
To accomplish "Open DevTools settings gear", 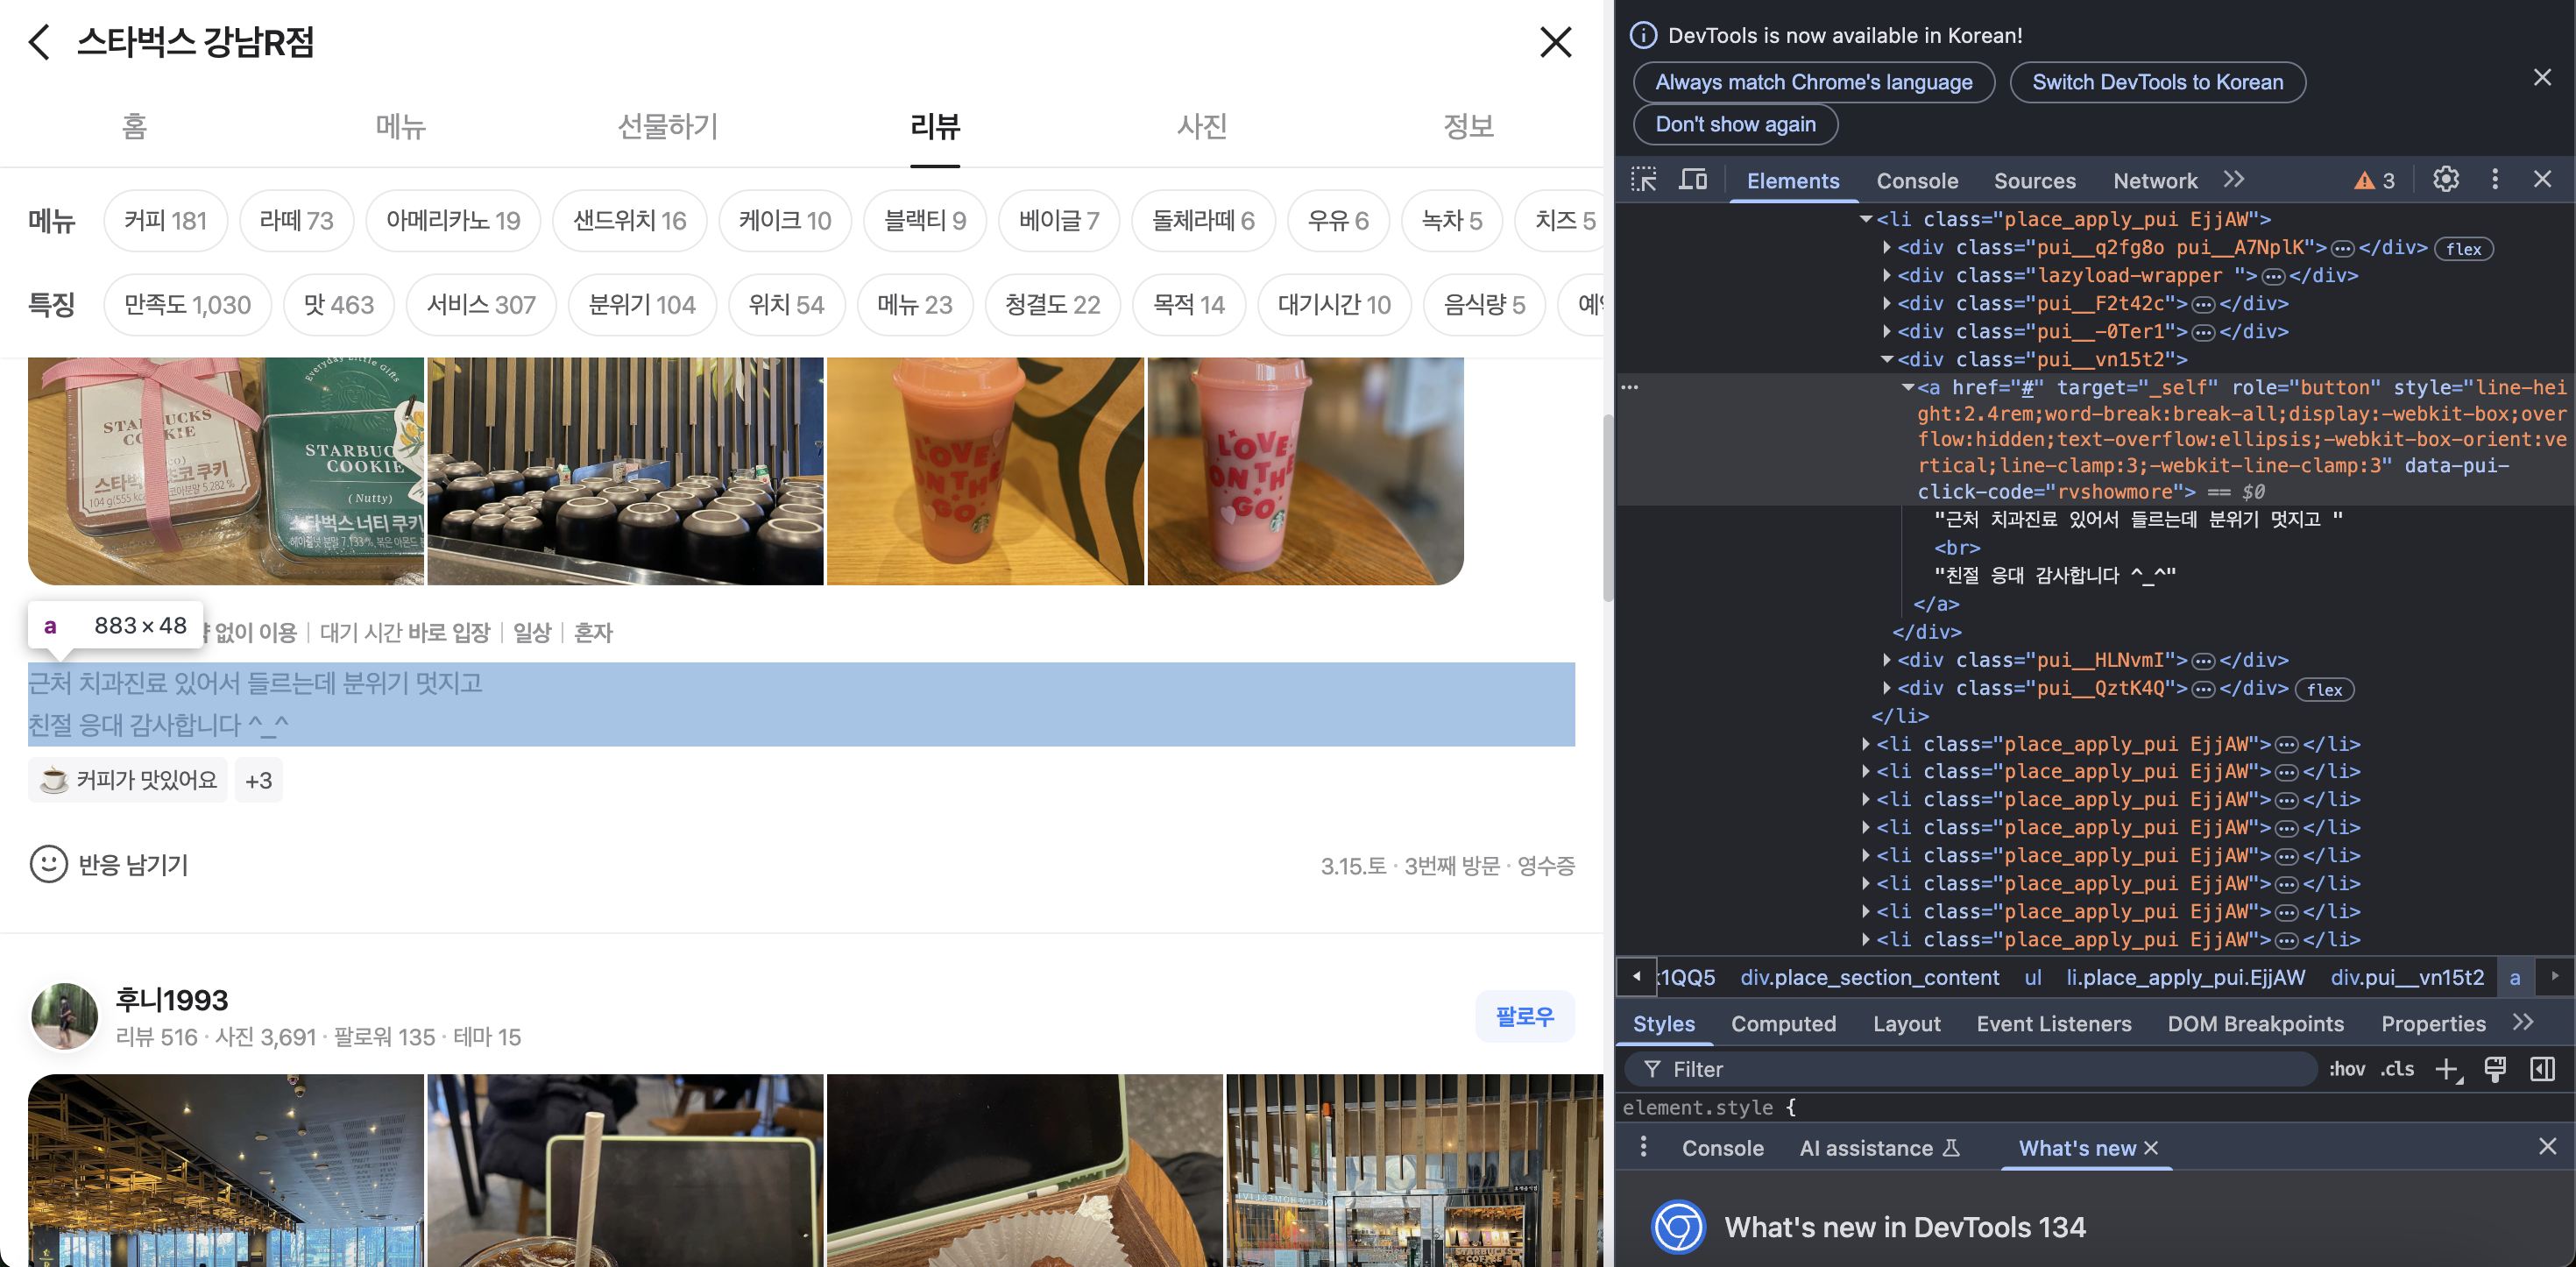I will (2445, 180).
